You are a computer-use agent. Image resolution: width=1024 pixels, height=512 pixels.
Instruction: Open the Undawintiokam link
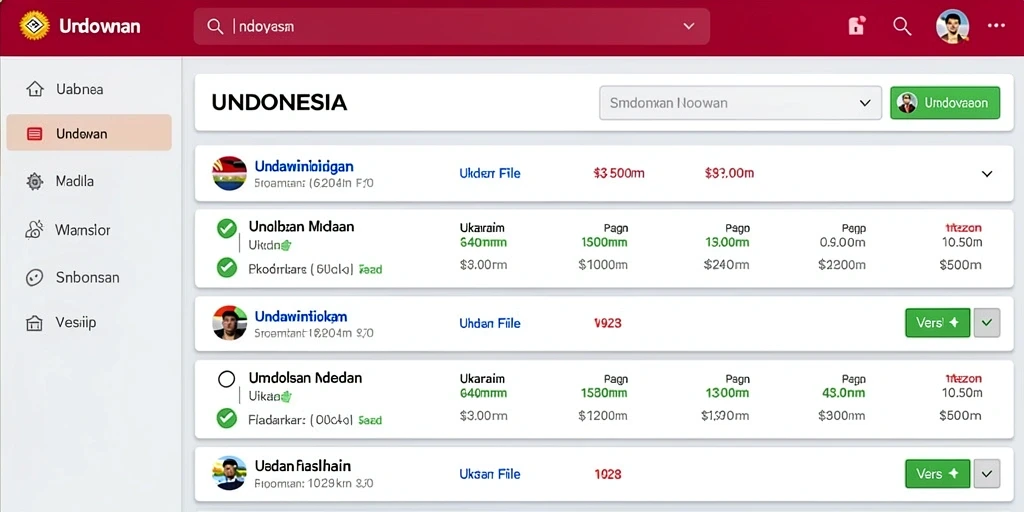tap(300, 317)
